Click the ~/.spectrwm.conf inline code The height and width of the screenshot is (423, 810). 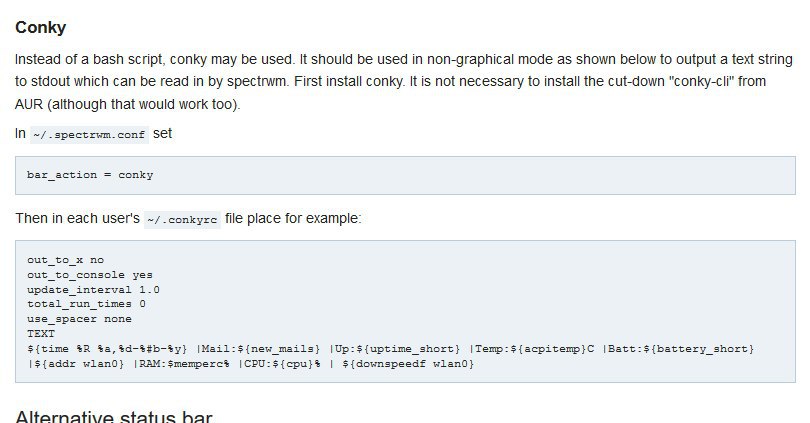89,135
